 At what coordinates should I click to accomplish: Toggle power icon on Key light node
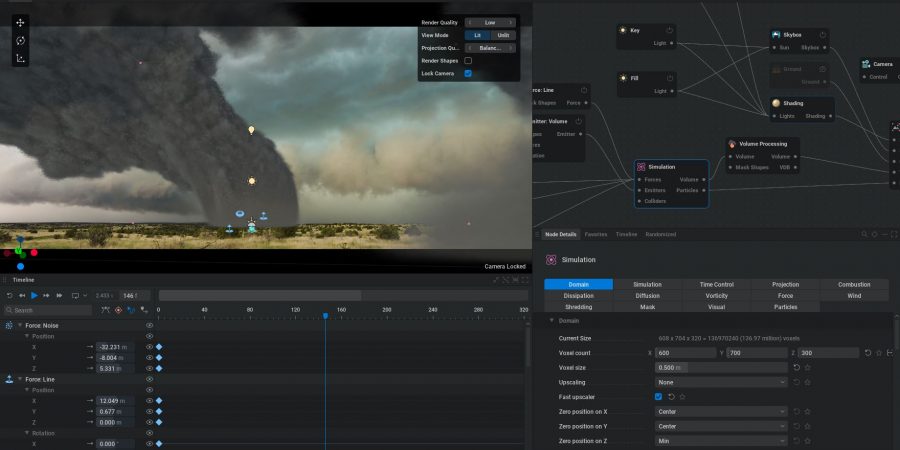(x=669, y=31)
